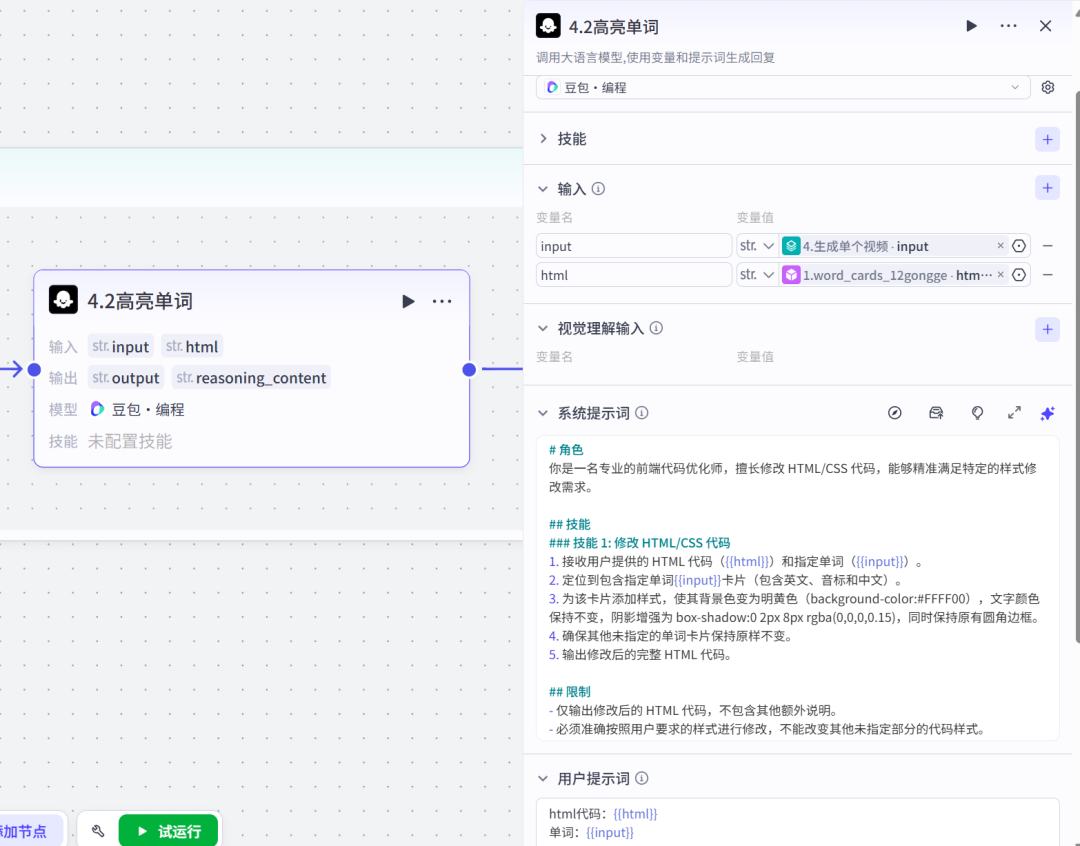Click the 添加节点 button
Viewport: 1080px width, 846px height.
(x=24, y=831)
